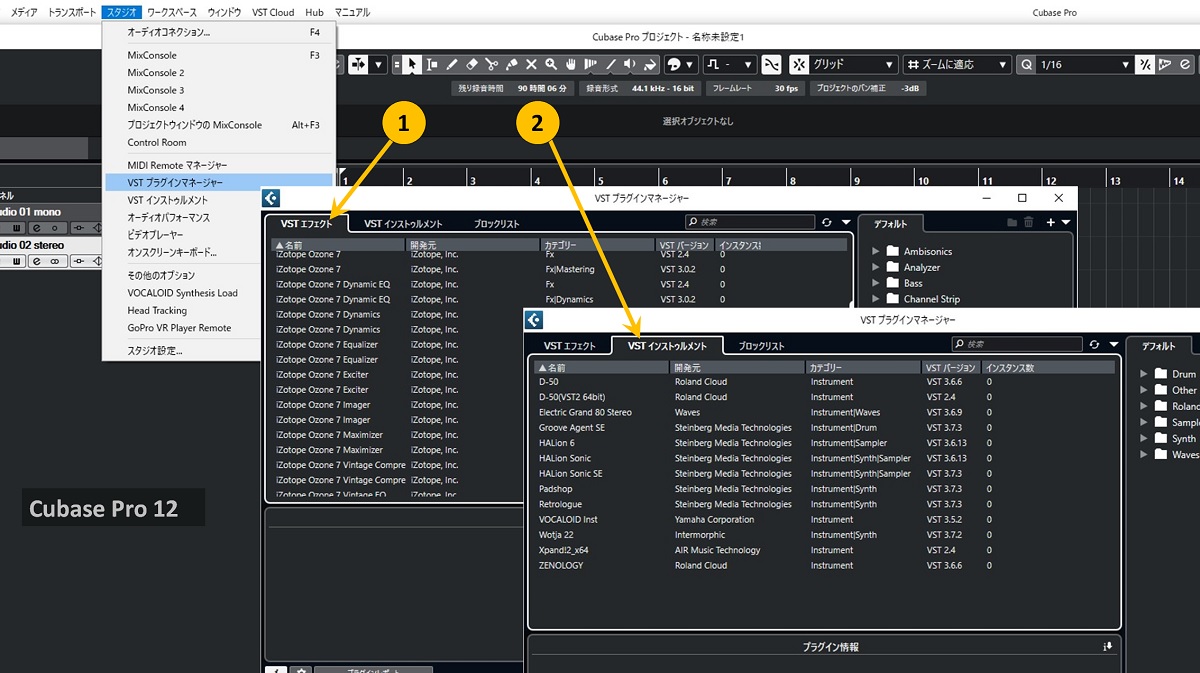The width and height of the screenshot is (1200, 673).
Task: Add a new collection with plus icon
Action: (1050, 222)
